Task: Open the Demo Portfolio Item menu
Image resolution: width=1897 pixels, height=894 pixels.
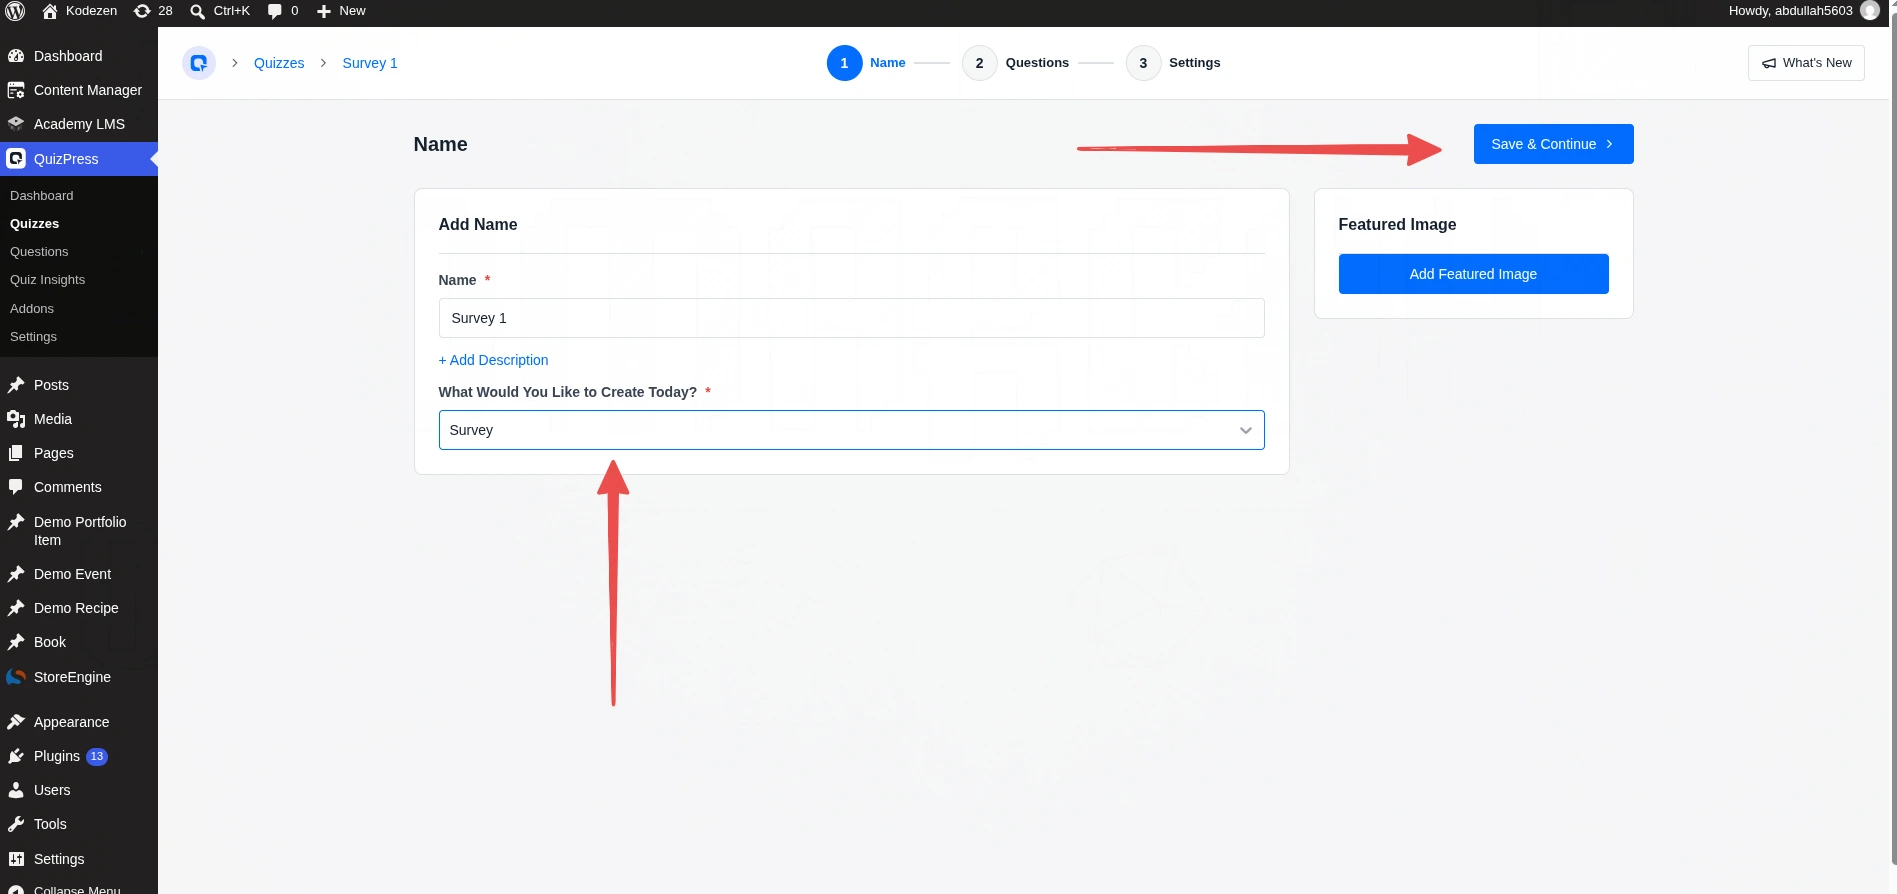Action: (79, 531)
